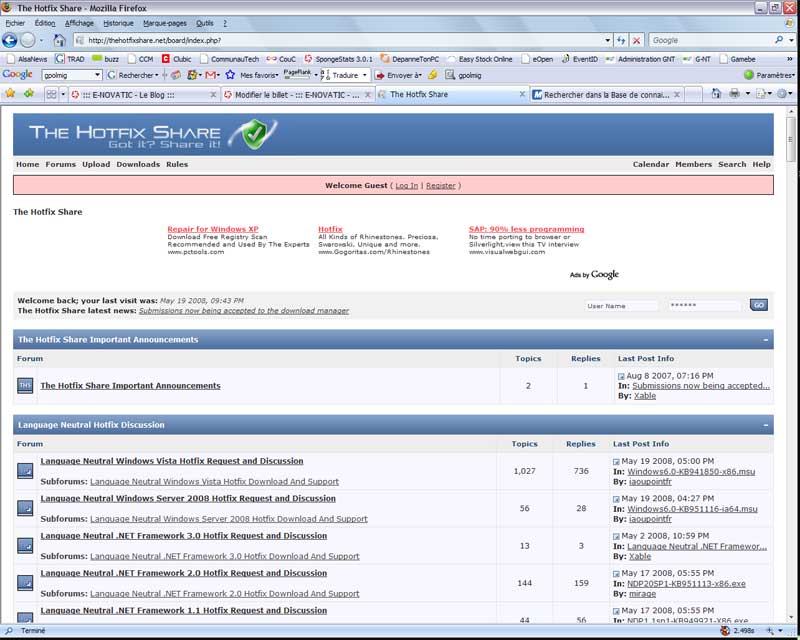Click the yellow highlighter icon
The width and height of the screenshot is (800, 640).
pyautogui.click(x=433, y=75)
